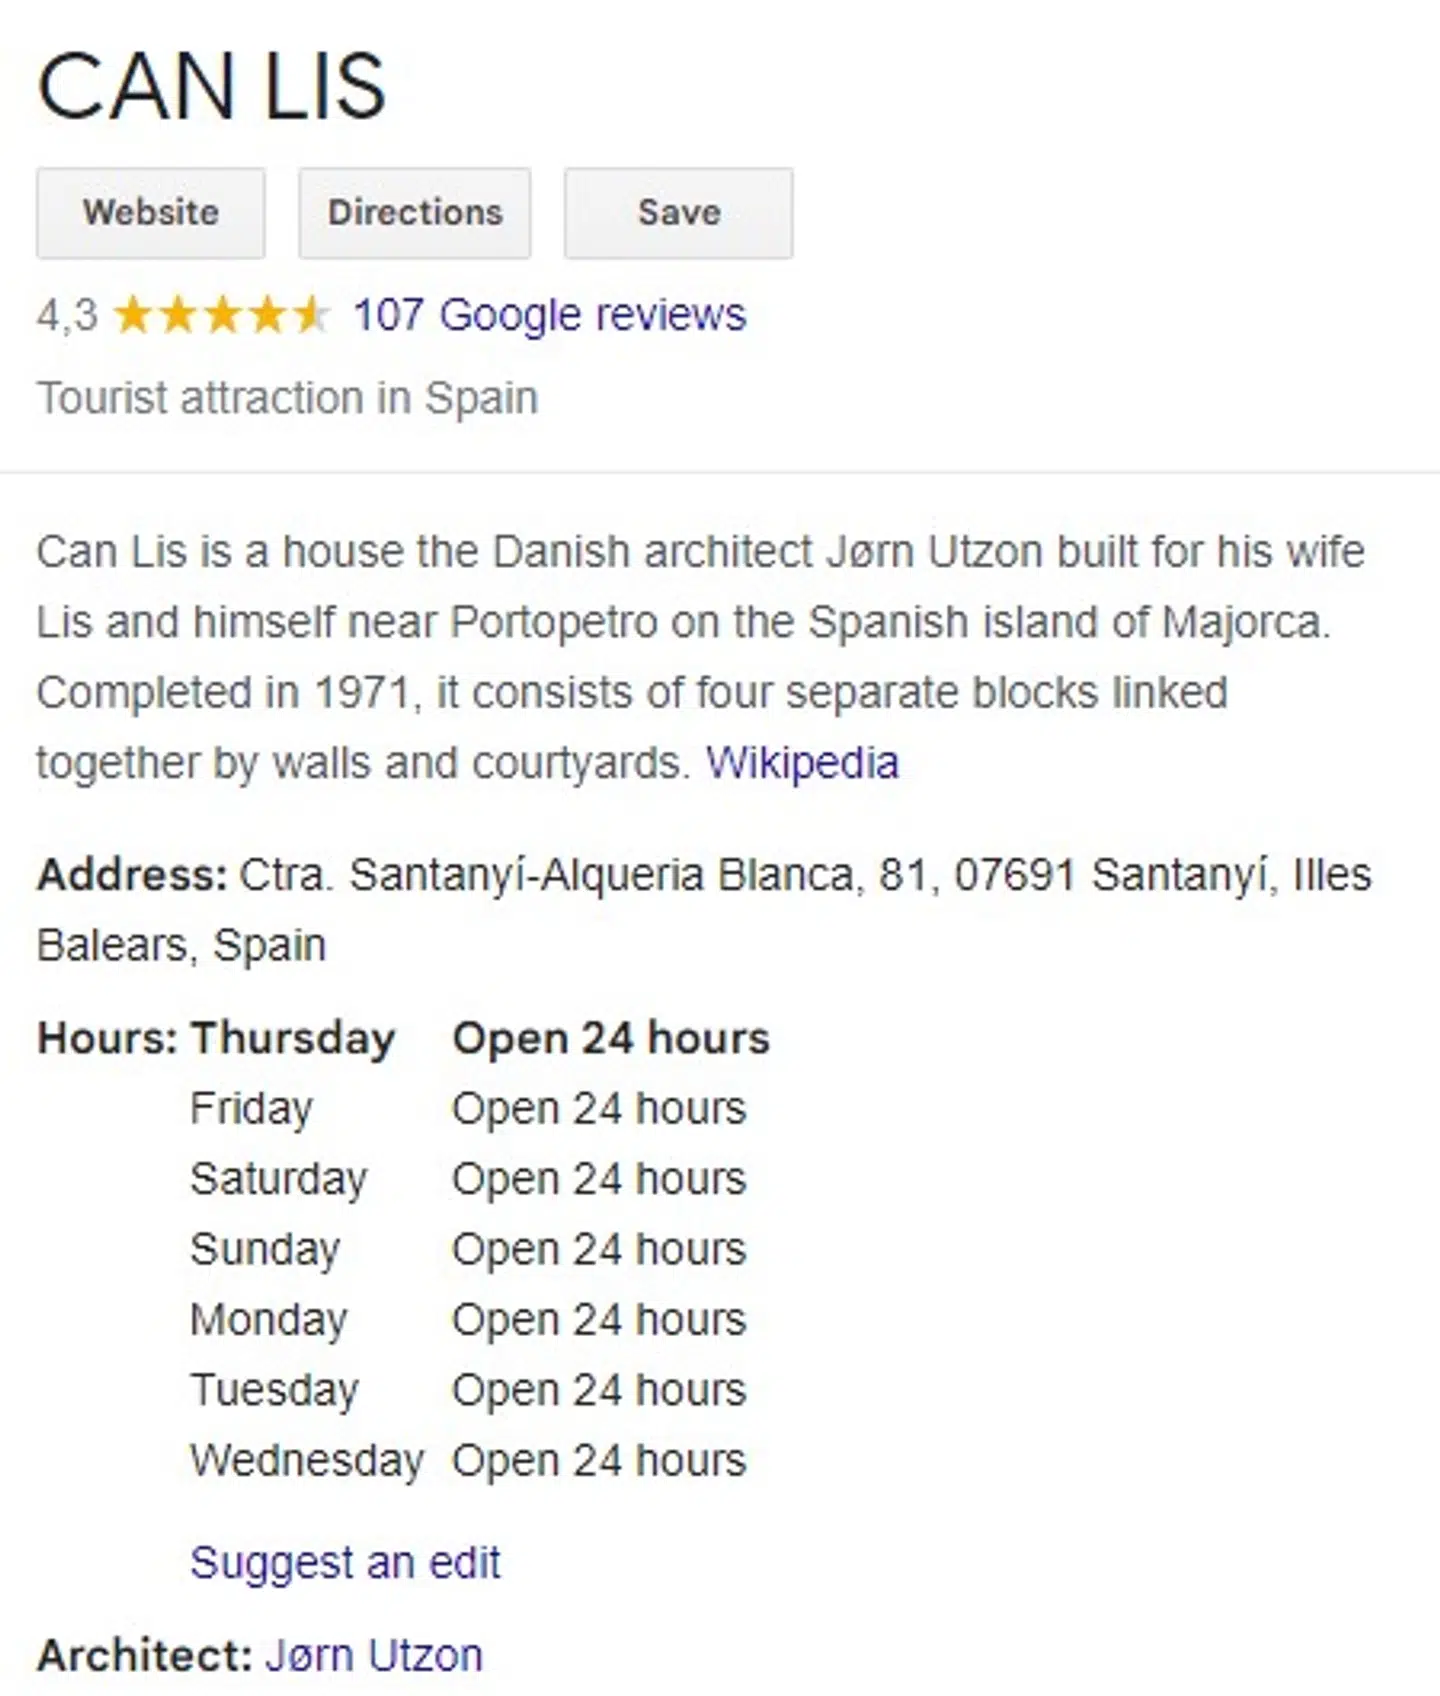Select the Wednesday opening hours row
Viewport: 1440px width, 1696px height.
(x=468, y=1461)
